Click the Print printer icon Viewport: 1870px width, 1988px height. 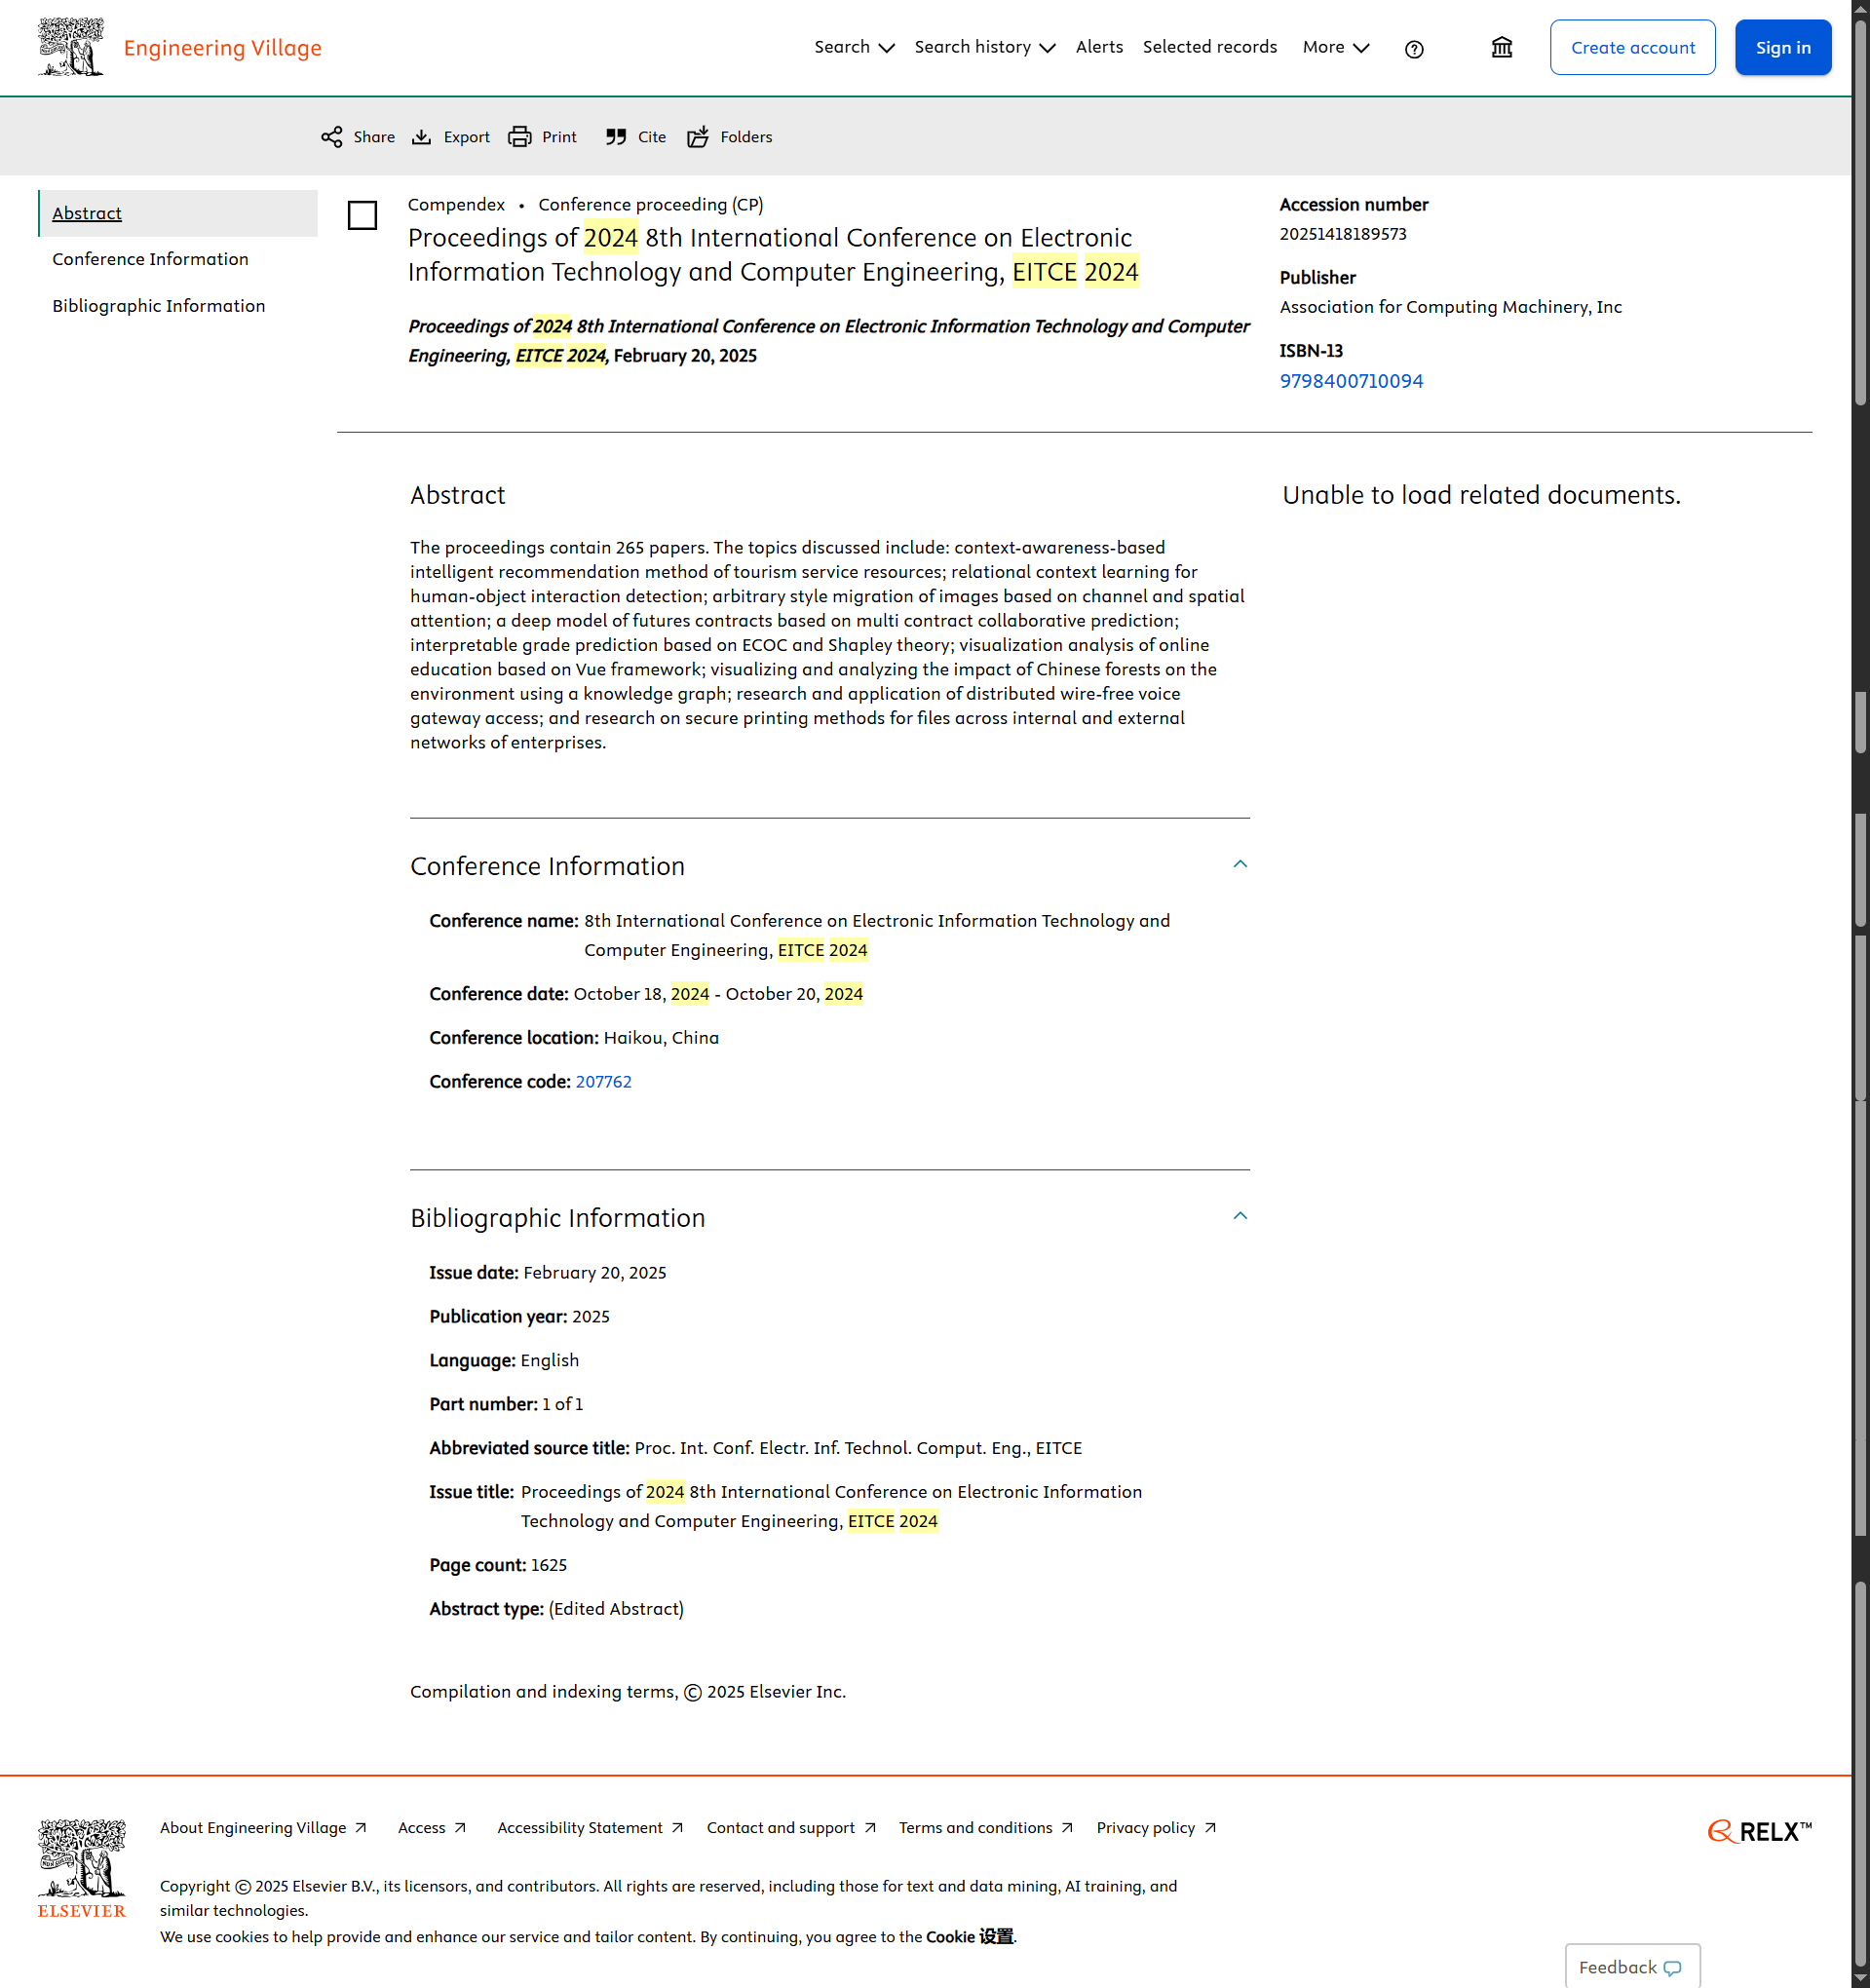click(519, 137)
